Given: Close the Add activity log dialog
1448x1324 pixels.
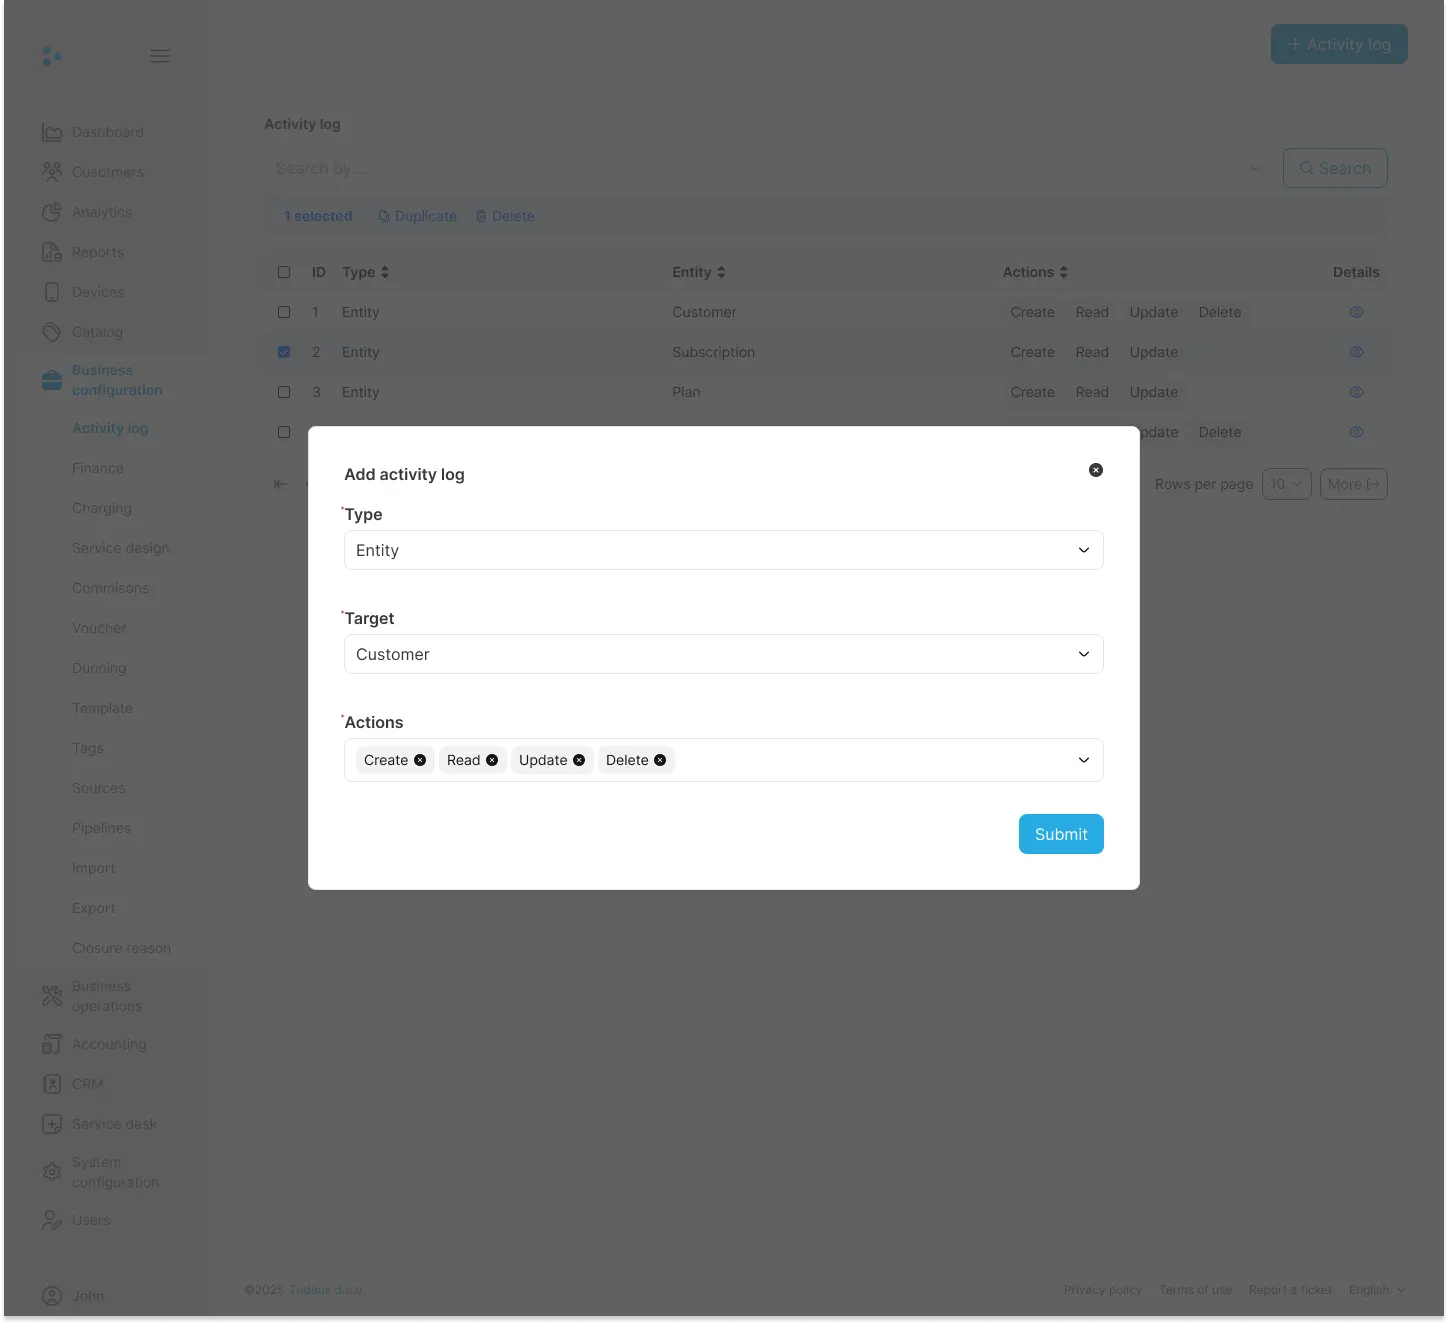Looking at the screenshot, I should [1095, 469].
